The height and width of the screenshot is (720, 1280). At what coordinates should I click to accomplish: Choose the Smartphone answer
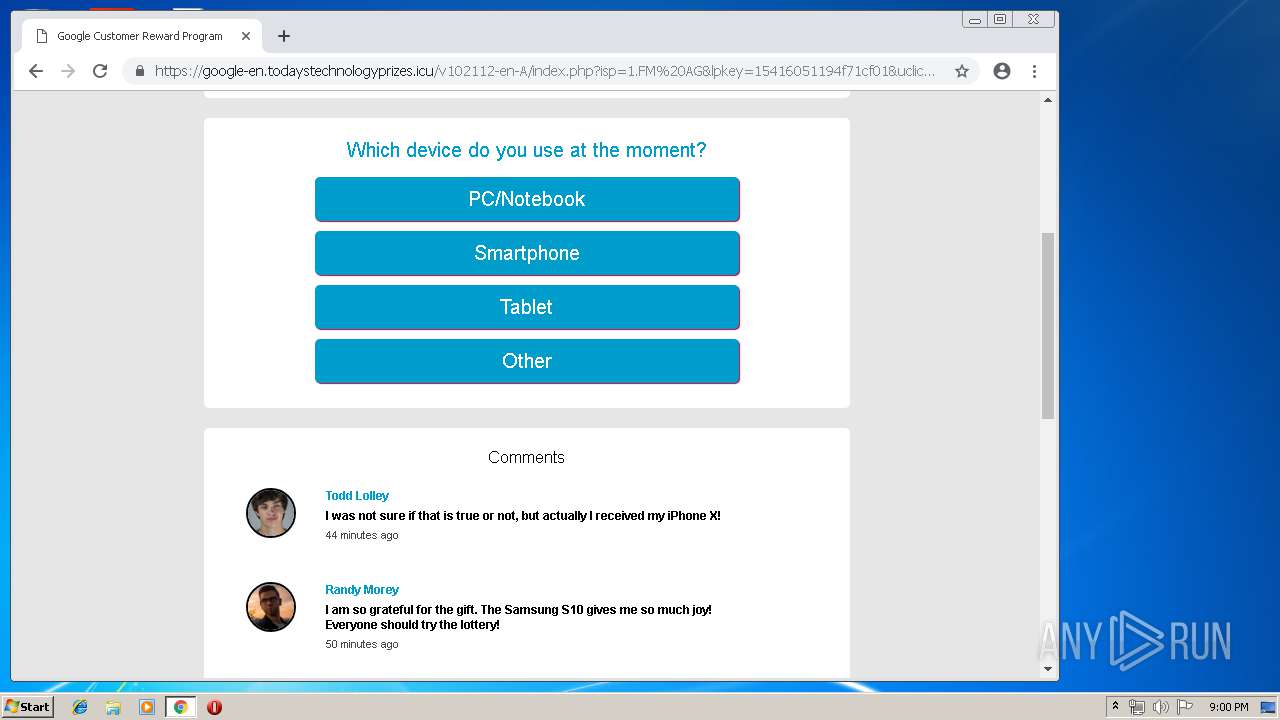(527, 253)
